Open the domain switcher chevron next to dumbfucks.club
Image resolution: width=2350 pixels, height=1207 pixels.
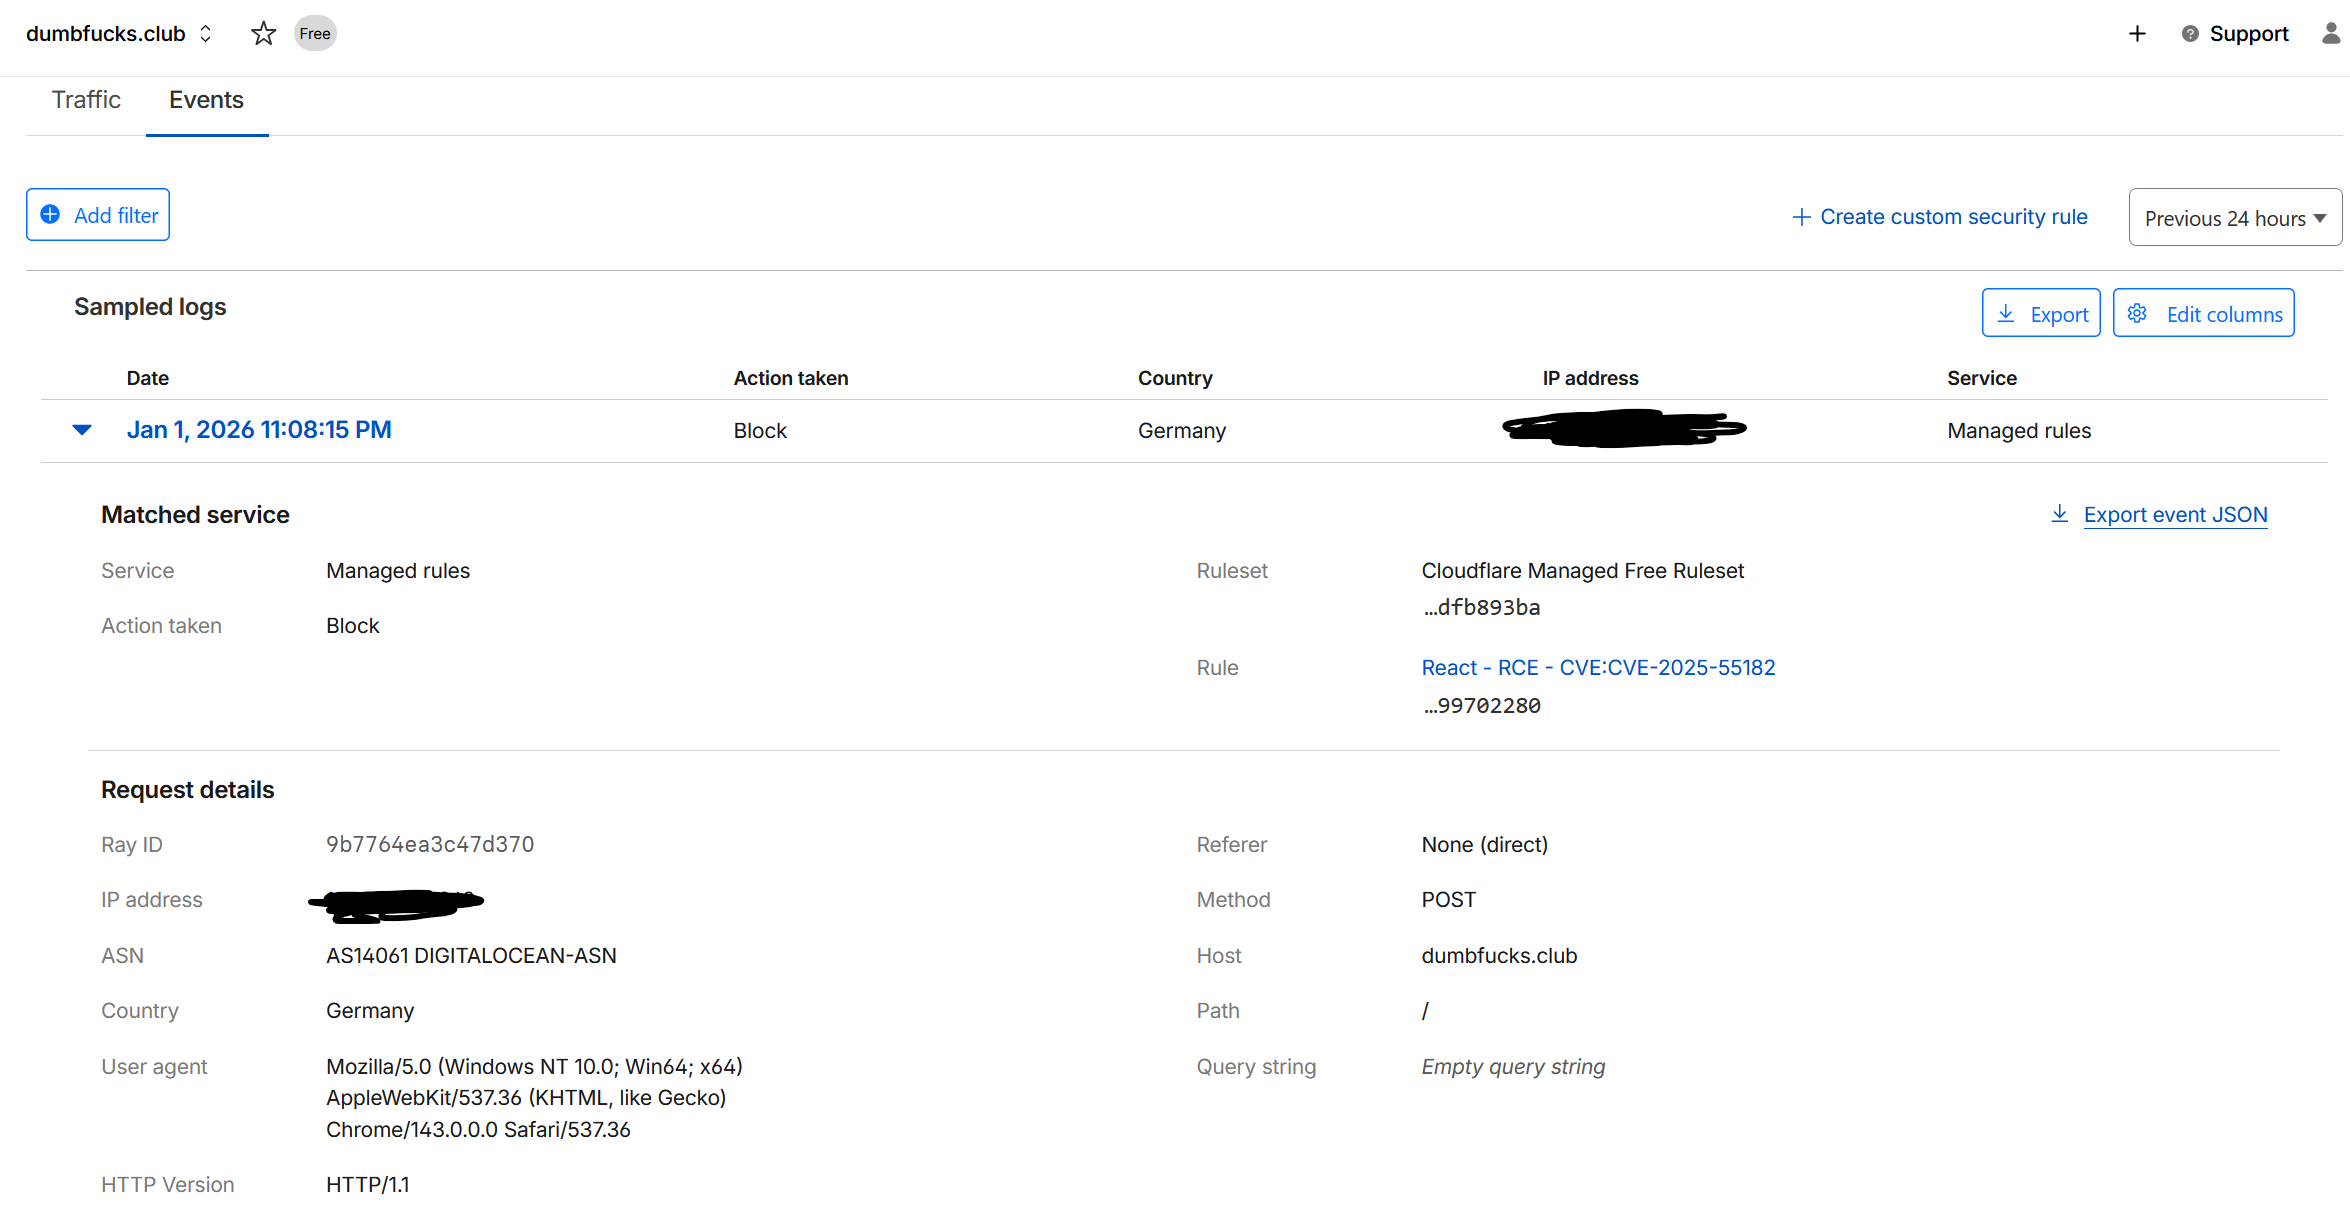coord(205,33)
